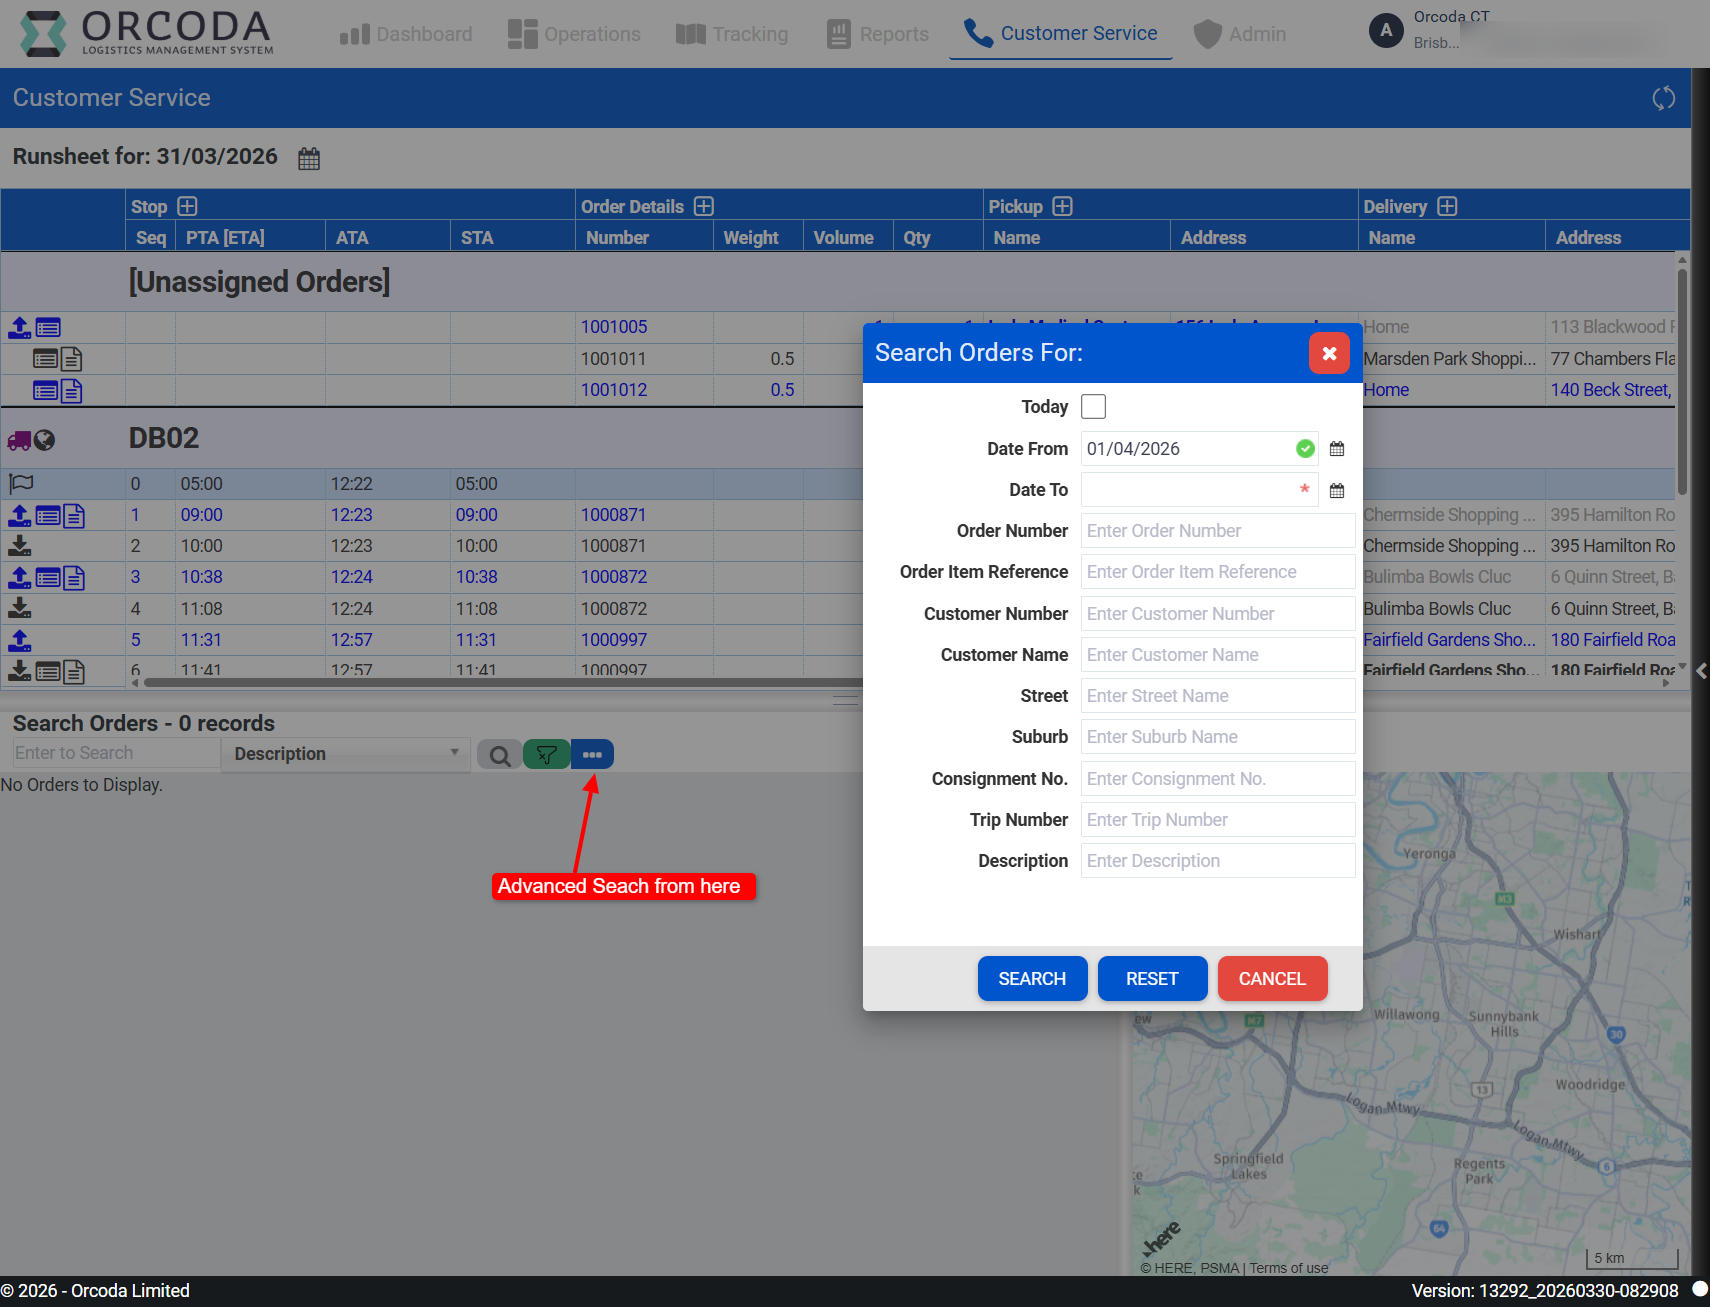Click the green filter icon button
This screenshot has height=1307, width=1710.
click(546, 755)
